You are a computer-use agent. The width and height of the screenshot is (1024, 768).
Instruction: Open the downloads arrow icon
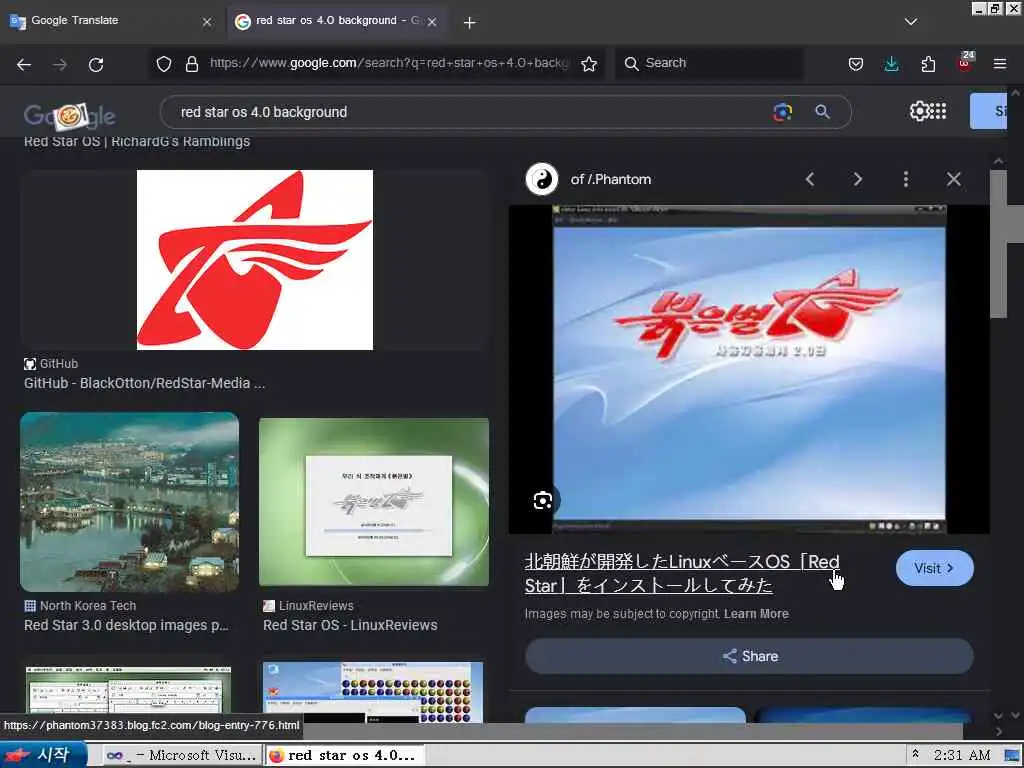pos(891,63)
